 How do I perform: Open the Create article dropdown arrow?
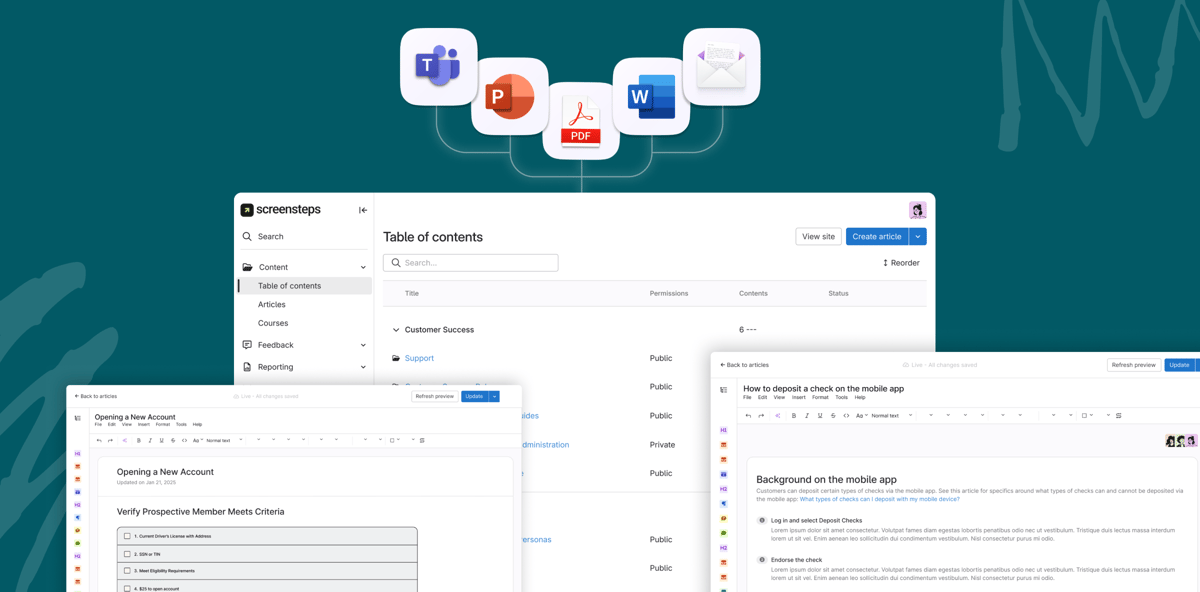(918, 237)
